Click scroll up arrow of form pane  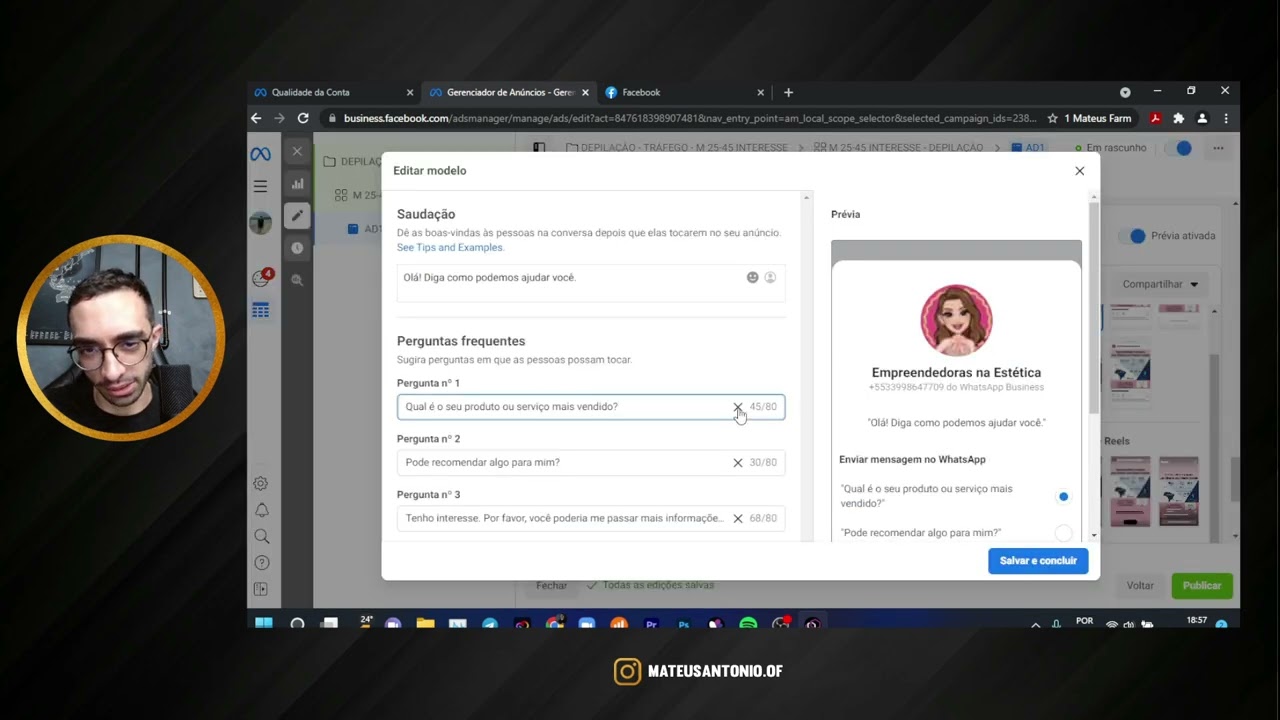click(x=806, y=198)
